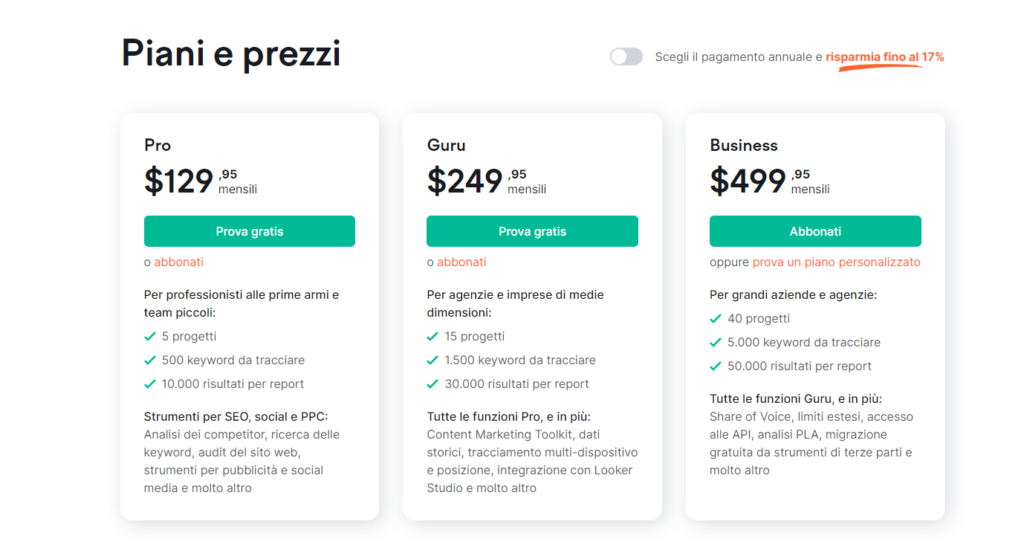Open prova un piano personalizzato link
Viewport: 1024px width, 559px height.
(x=837, y=262)
